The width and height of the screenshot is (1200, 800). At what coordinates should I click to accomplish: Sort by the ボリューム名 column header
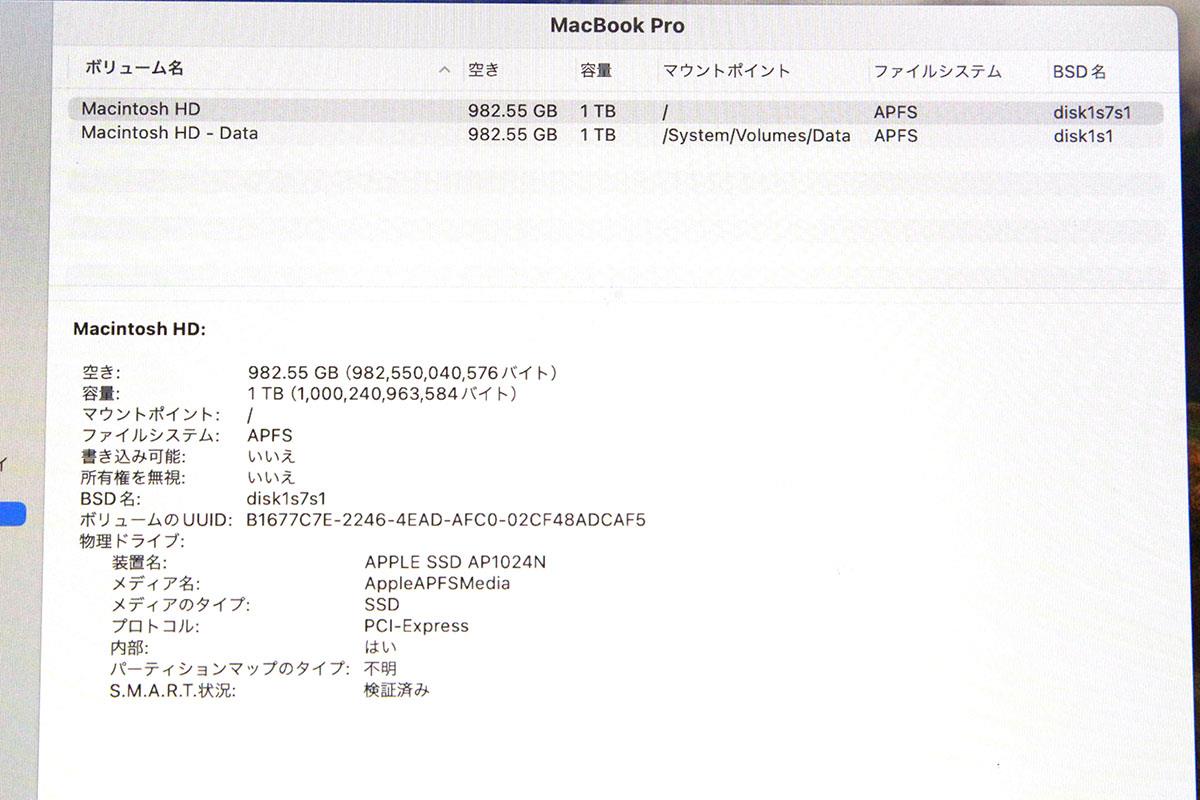click(133, 69)
